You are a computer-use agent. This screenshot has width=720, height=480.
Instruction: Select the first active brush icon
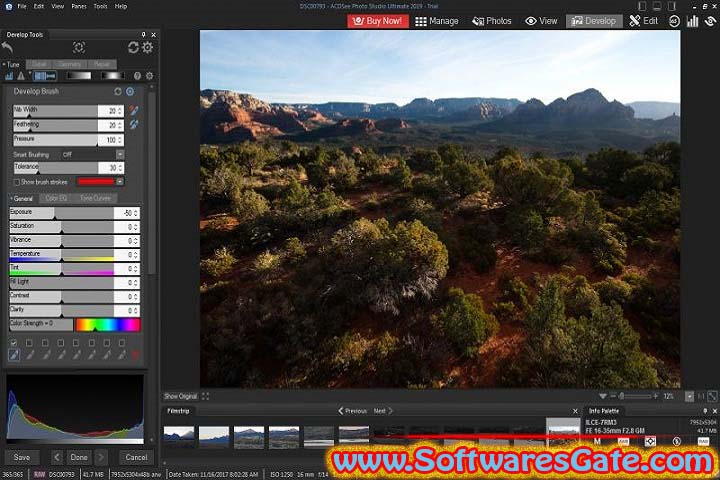click(x=14, y=355)
